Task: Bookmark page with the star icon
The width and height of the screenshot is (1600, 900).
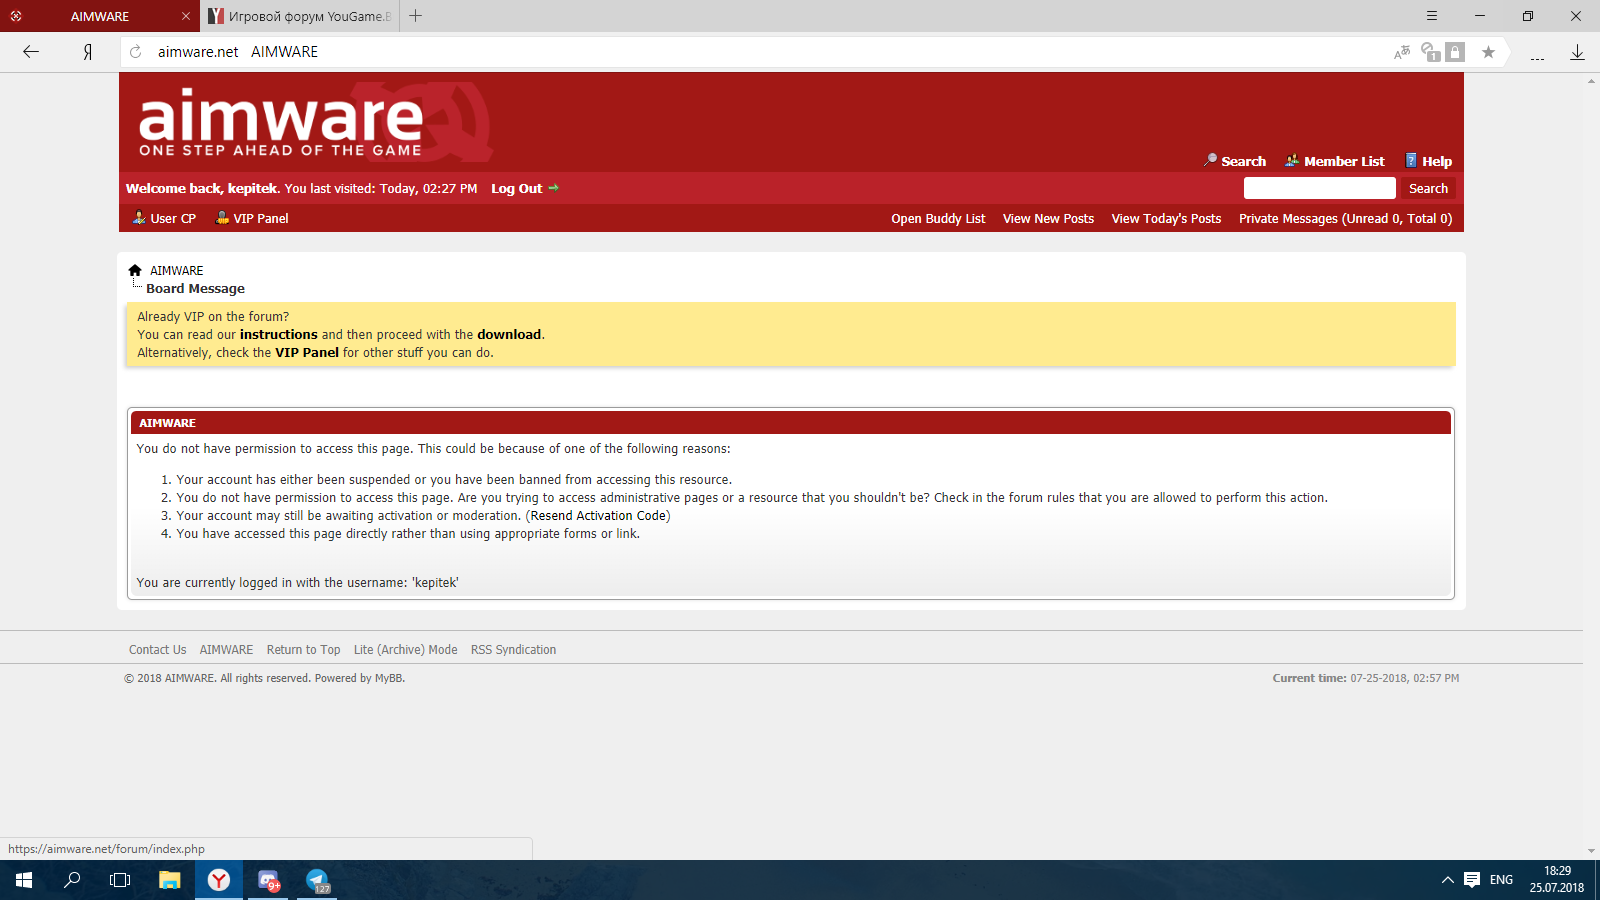Action: (x=1488, y=52)
